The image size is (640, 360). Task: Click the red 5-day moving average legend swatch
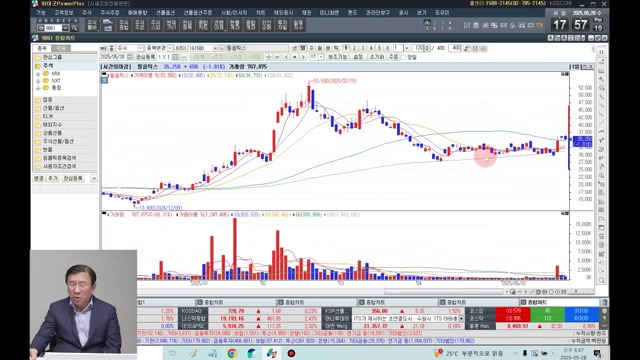pyautogui.click(x=132, y=76)
